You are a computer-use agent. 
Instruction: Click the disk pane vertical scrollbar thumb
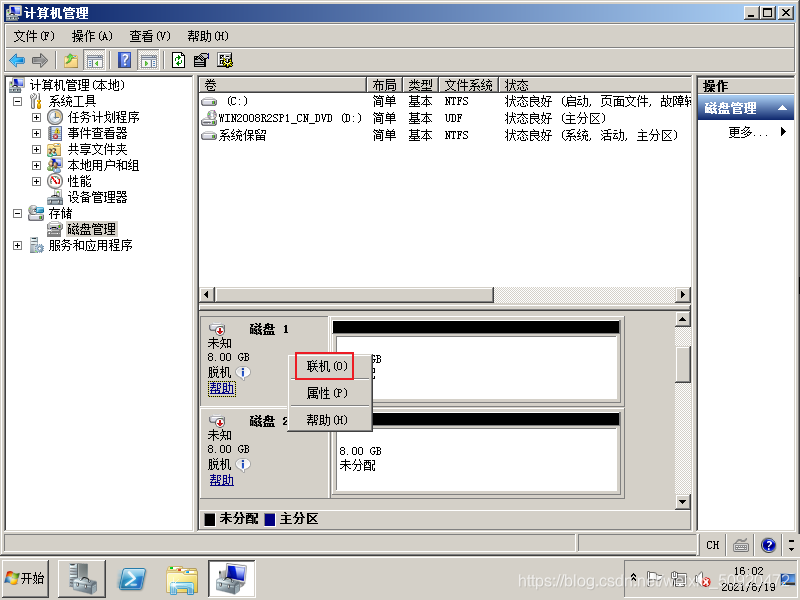pyautogui.click(x=683, y=364)
